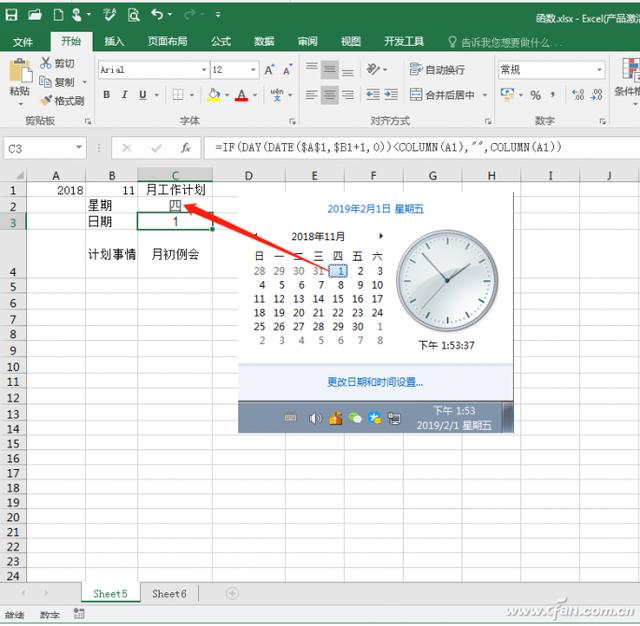The width and height of the screenshot is (640, 626).
Task: Click the volume speaker tray icon
Action: pos(315,418)
